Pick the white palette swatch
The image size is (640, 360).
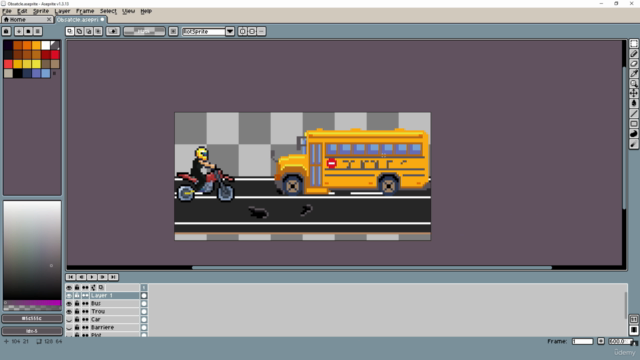click(45, 45)
